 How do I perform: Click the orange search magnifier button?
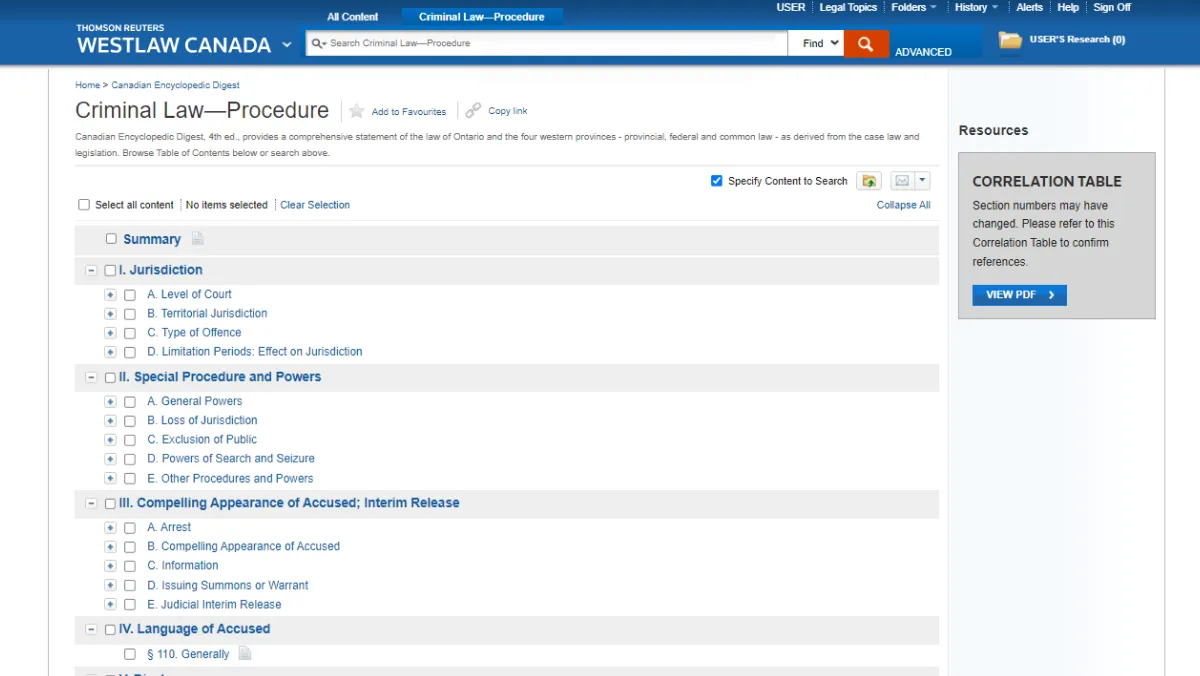(x=865, y=44)
